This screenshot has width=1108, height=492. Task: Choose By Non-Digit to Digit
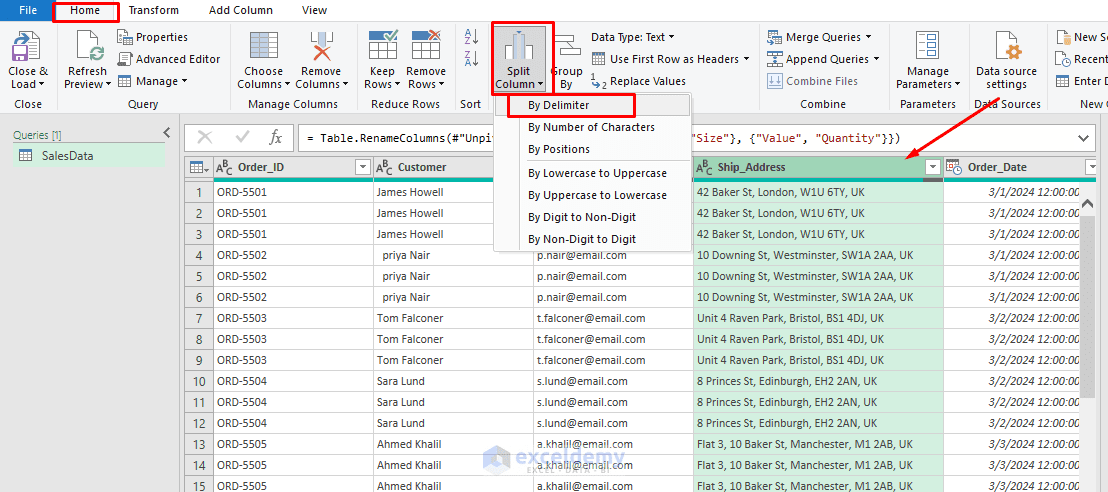(592, 239)
